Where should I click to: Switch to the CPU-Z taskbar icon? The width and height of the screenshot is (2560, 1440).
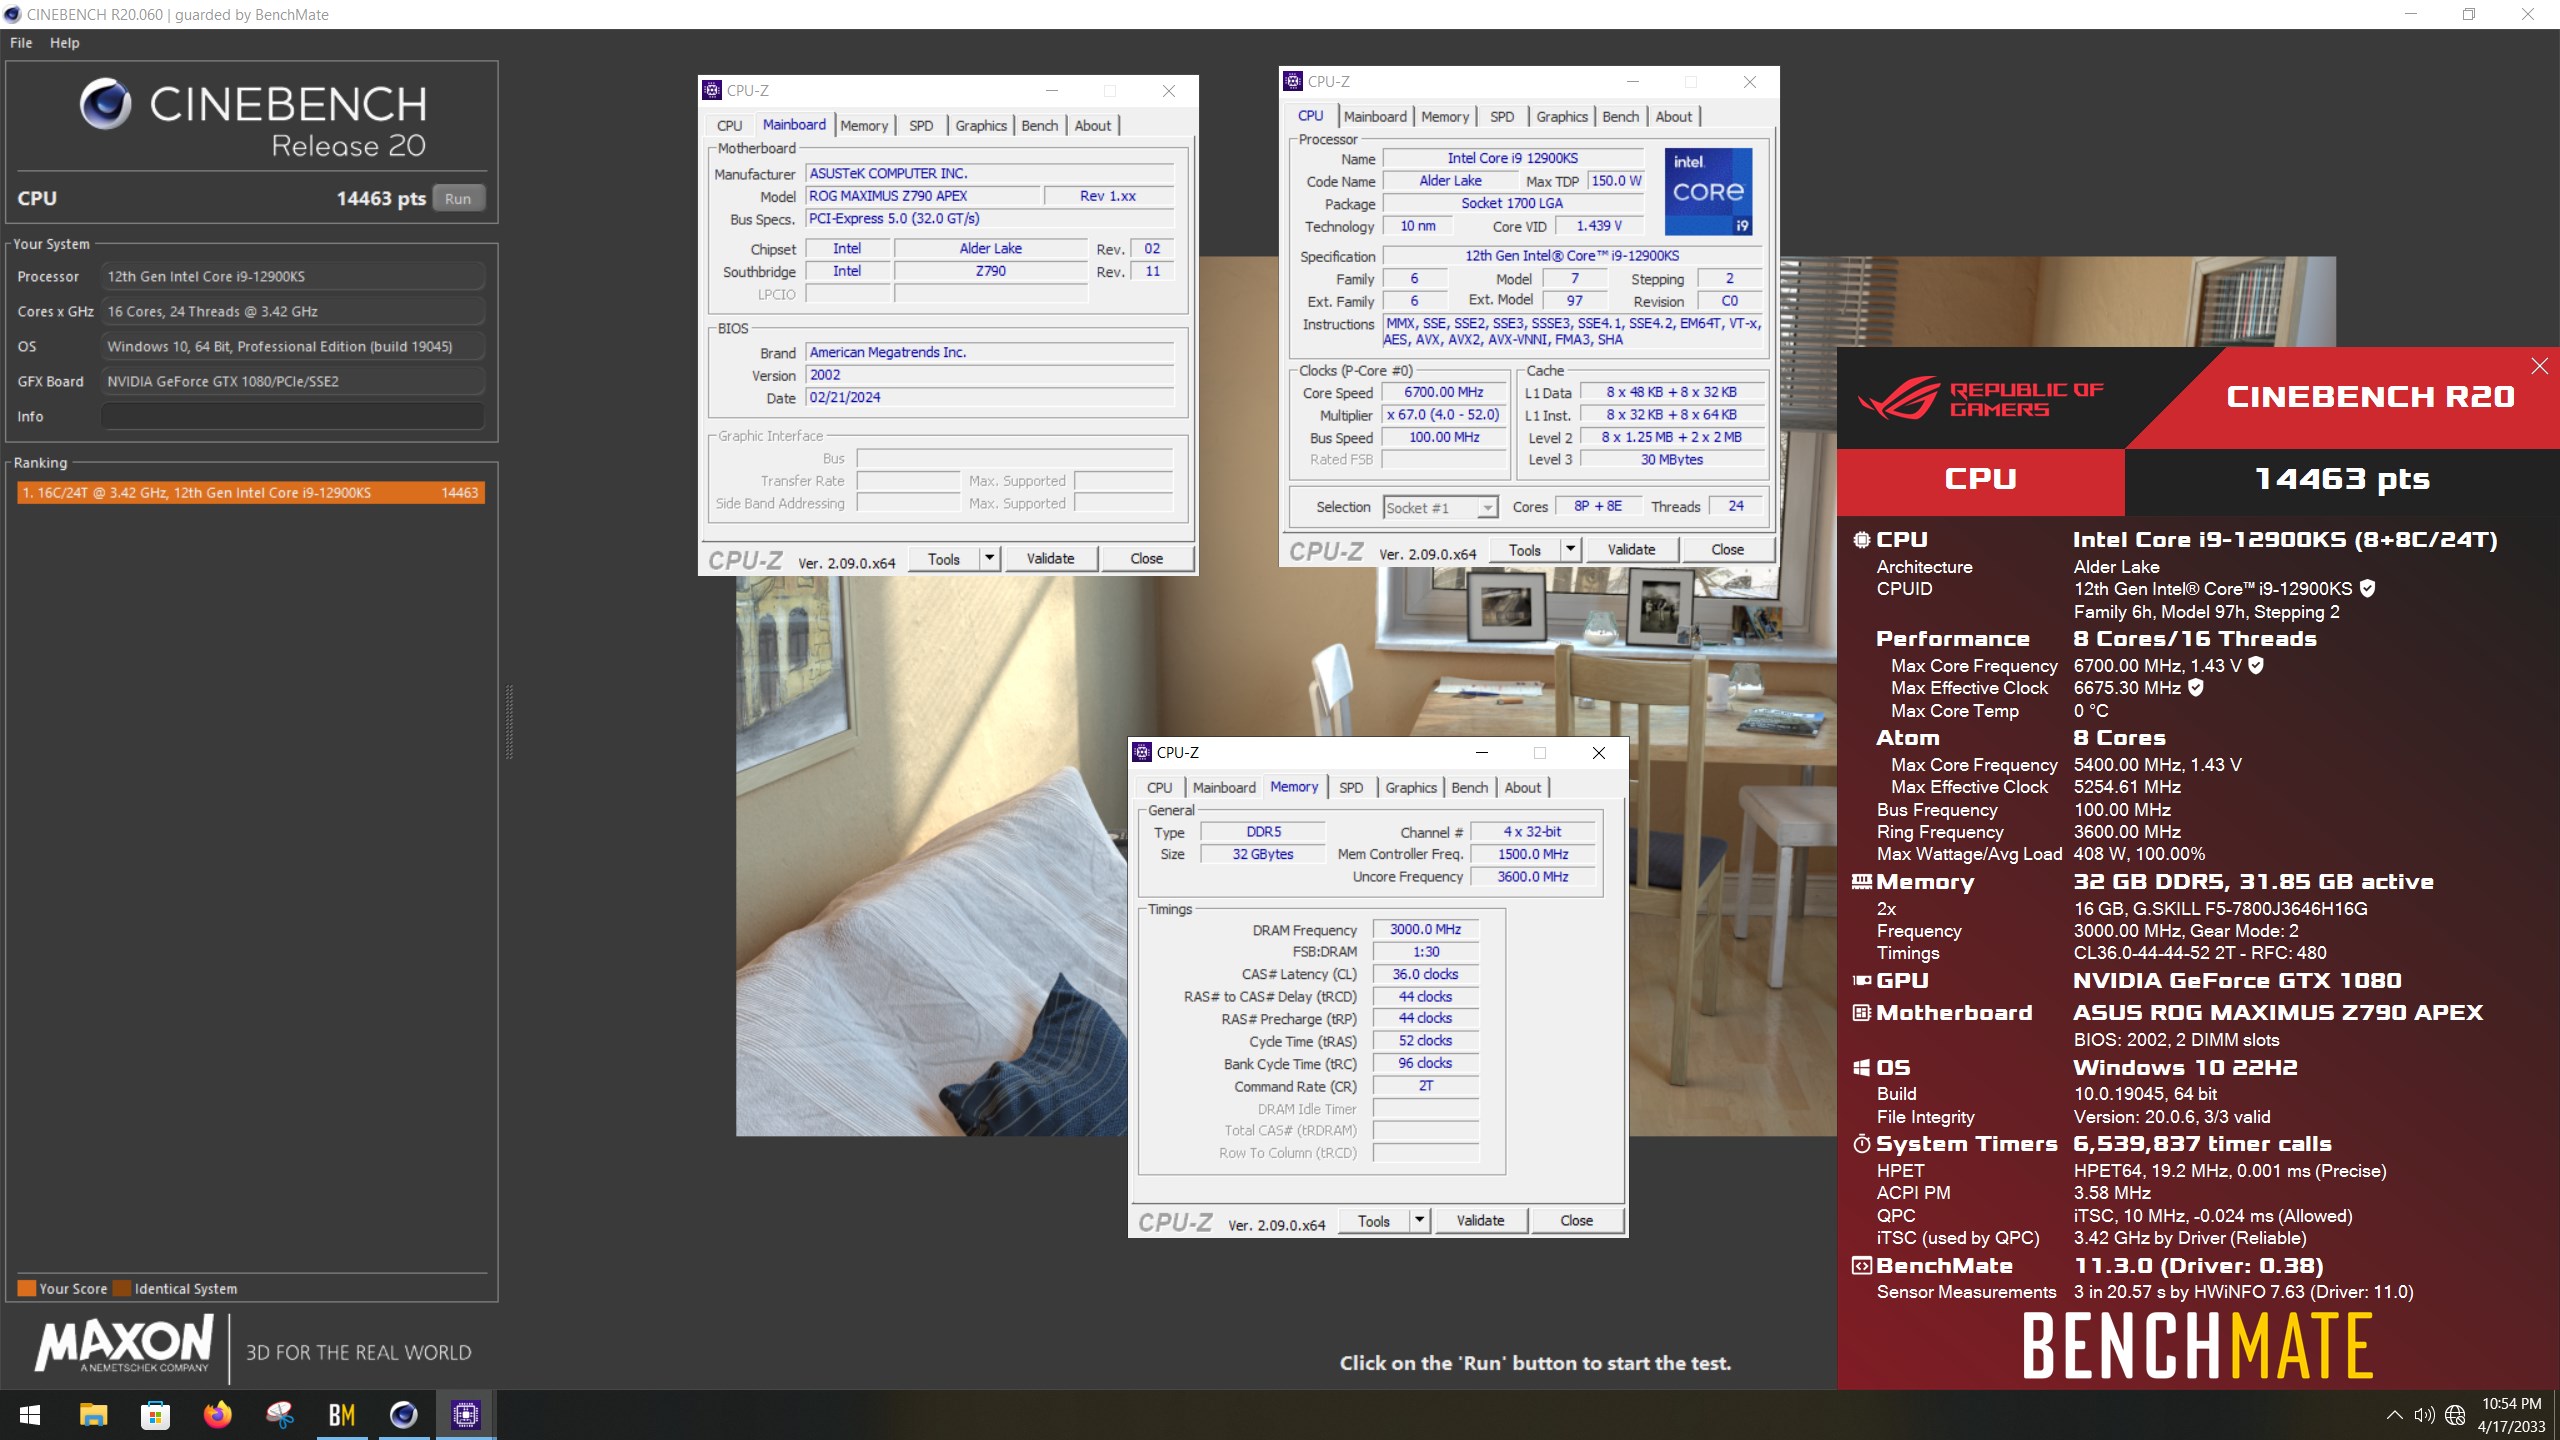click(x=465, y=1415)
